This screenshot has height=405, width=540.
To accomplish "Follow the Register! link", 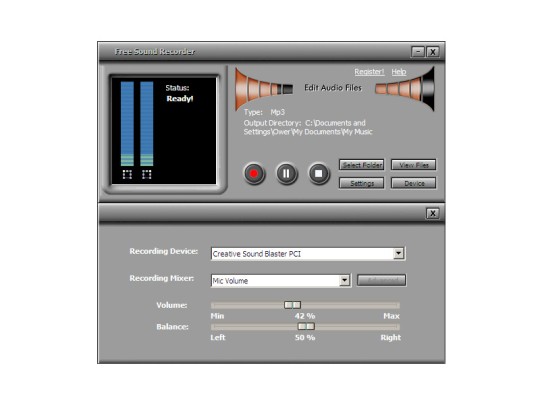I will coord(369,72).
